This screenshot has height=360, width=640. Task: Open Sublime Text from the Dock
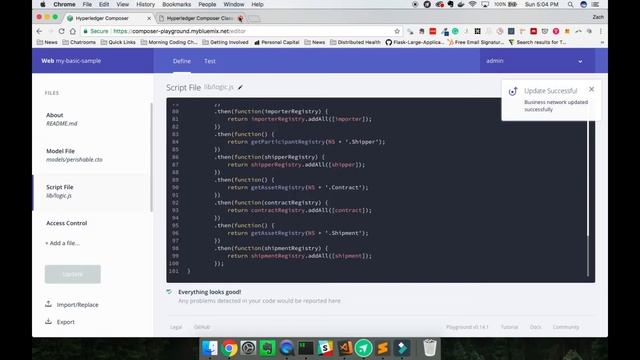[382, 348]
